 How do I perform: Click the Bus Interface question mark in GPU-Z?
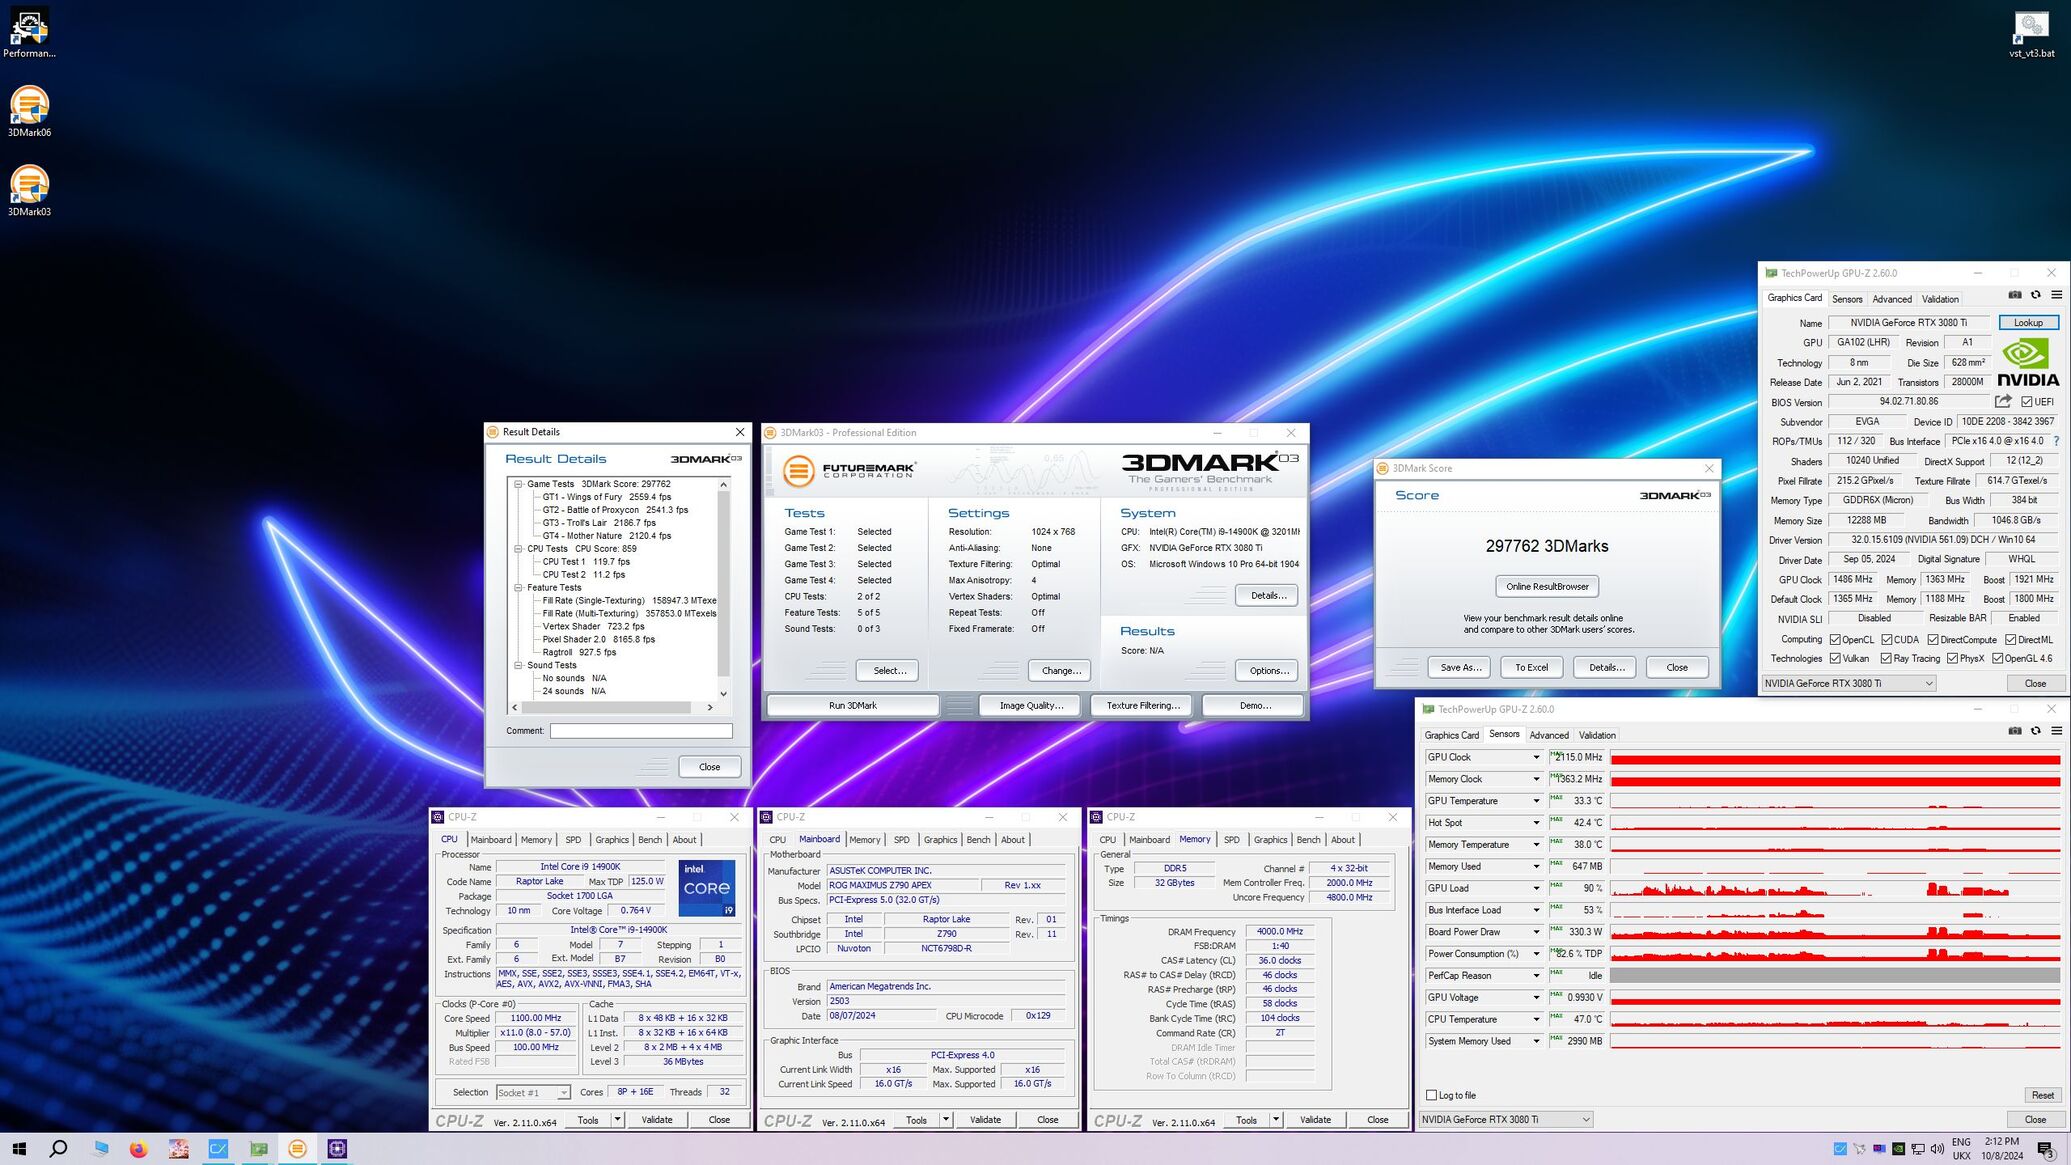click(x=2056, y=441)
